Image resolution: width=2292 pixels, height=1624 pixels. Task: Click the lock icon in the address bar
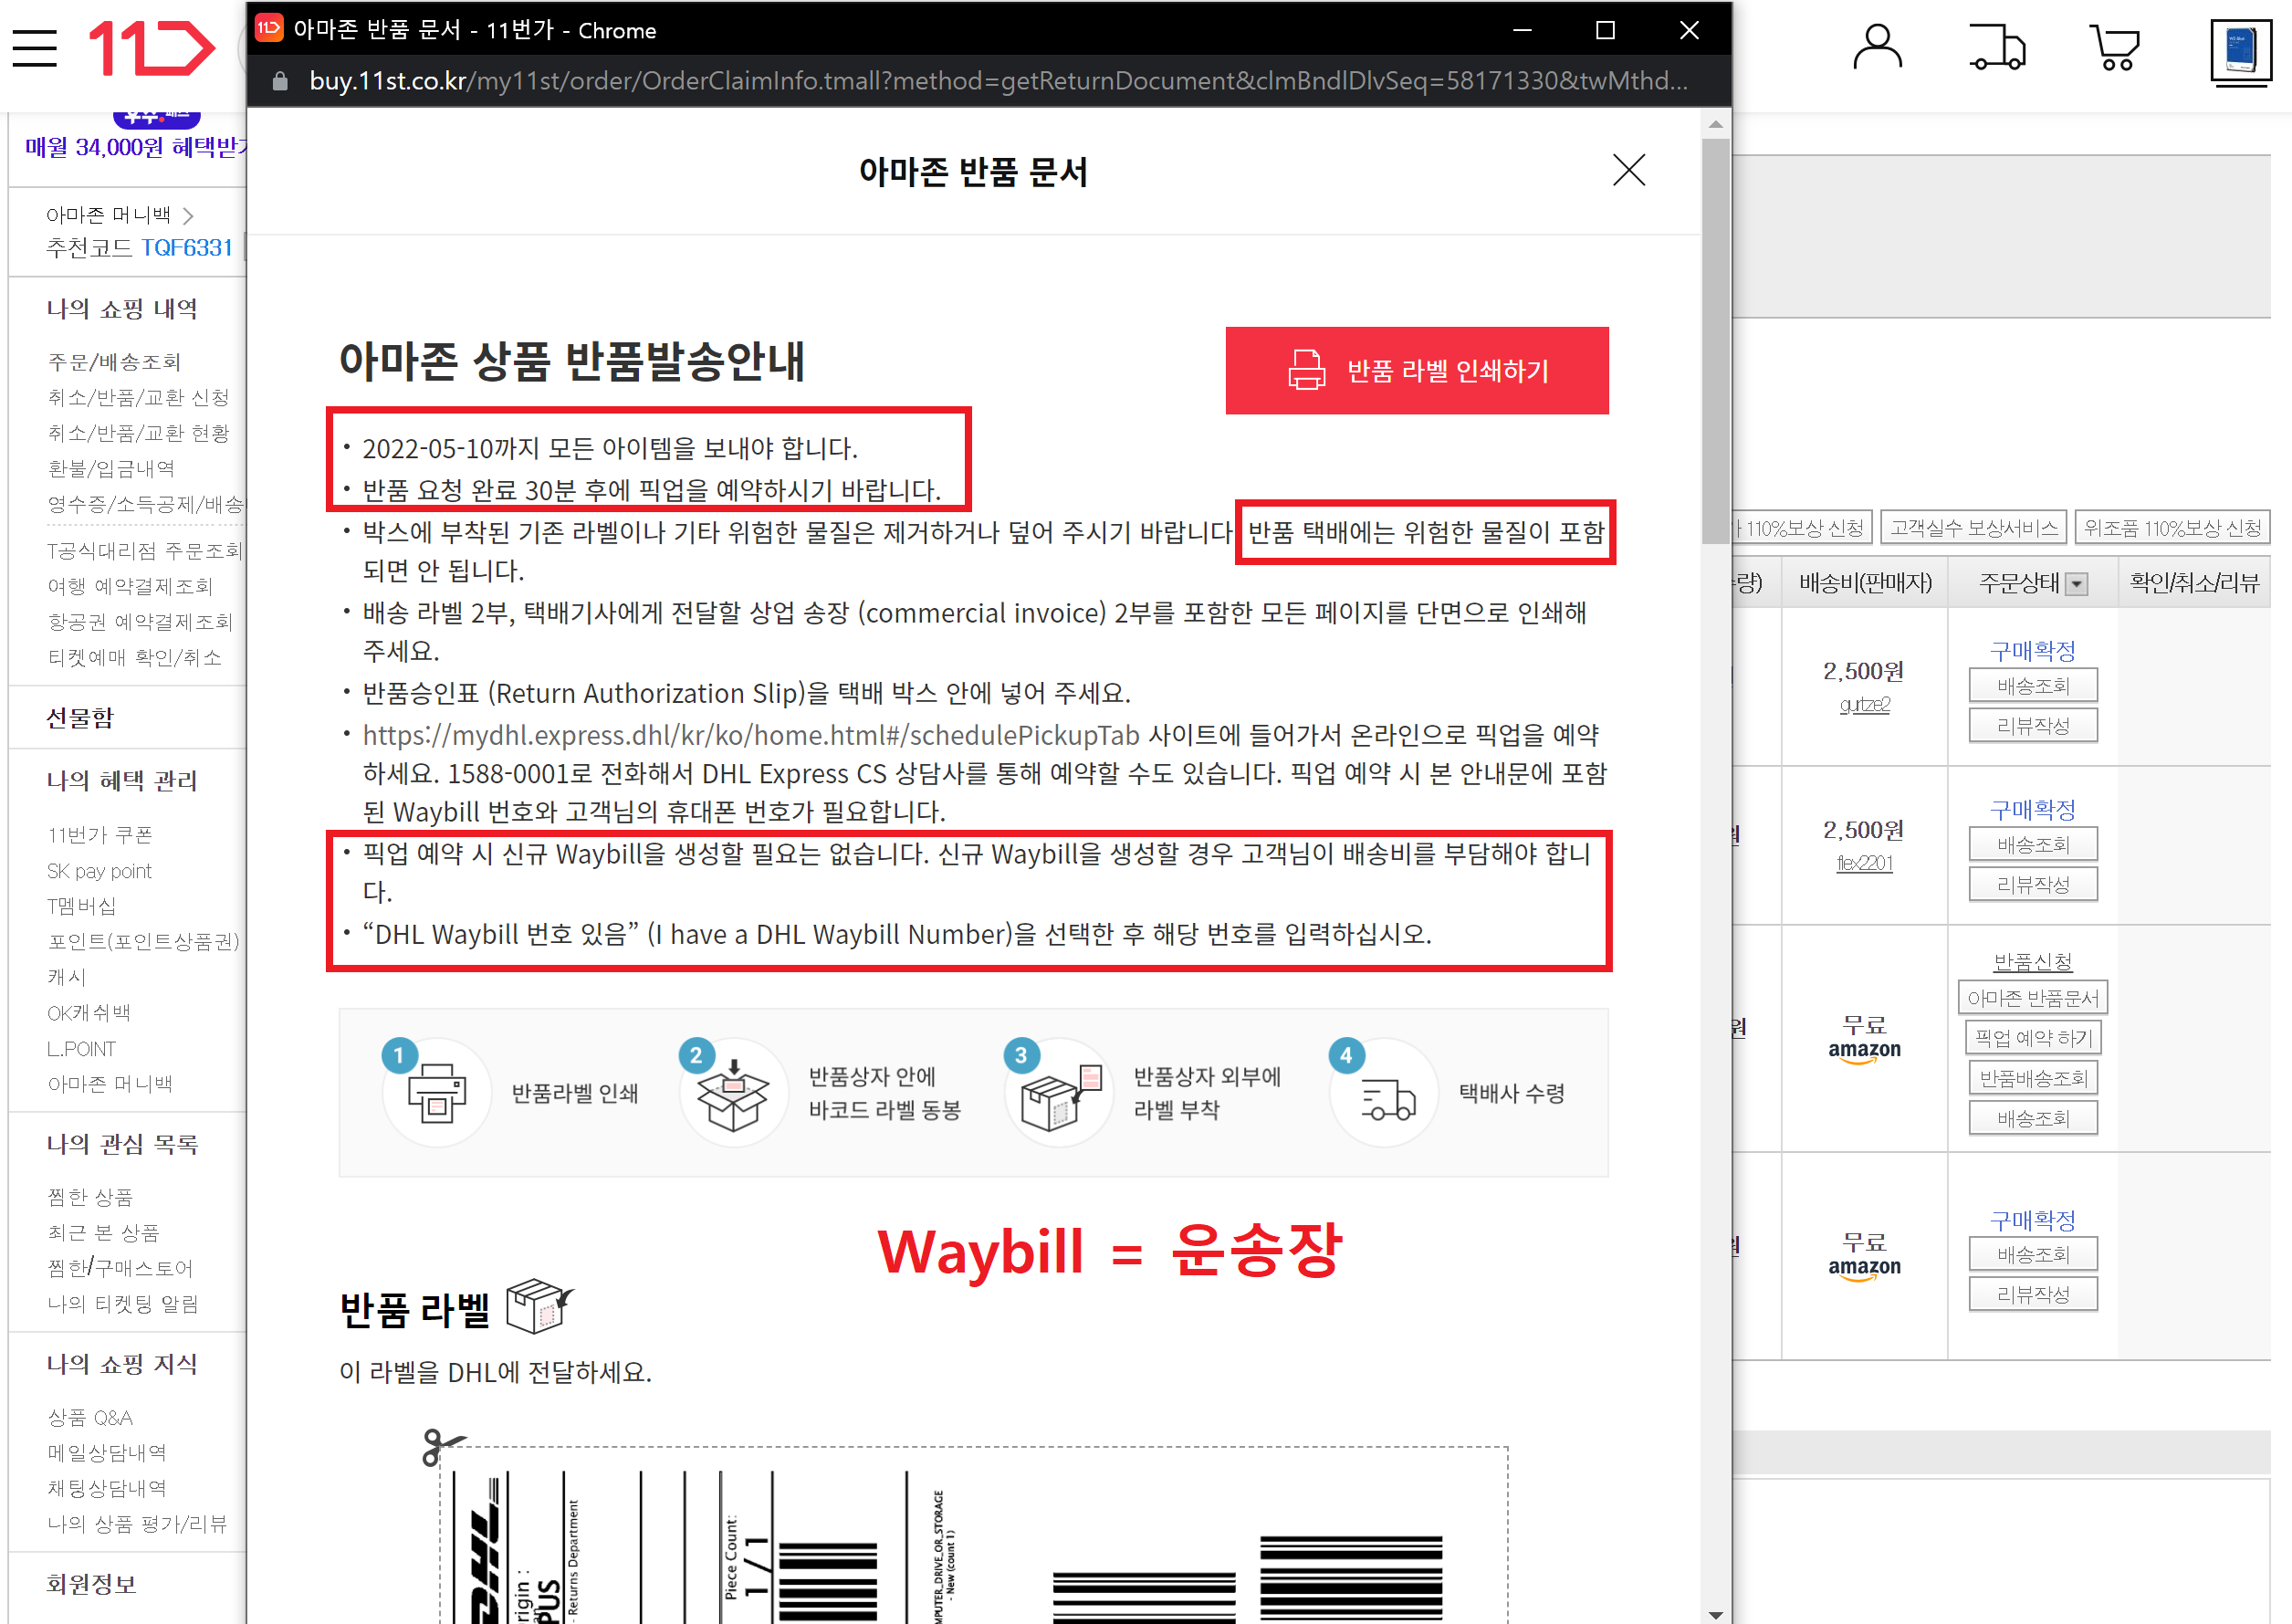(281, 81)
